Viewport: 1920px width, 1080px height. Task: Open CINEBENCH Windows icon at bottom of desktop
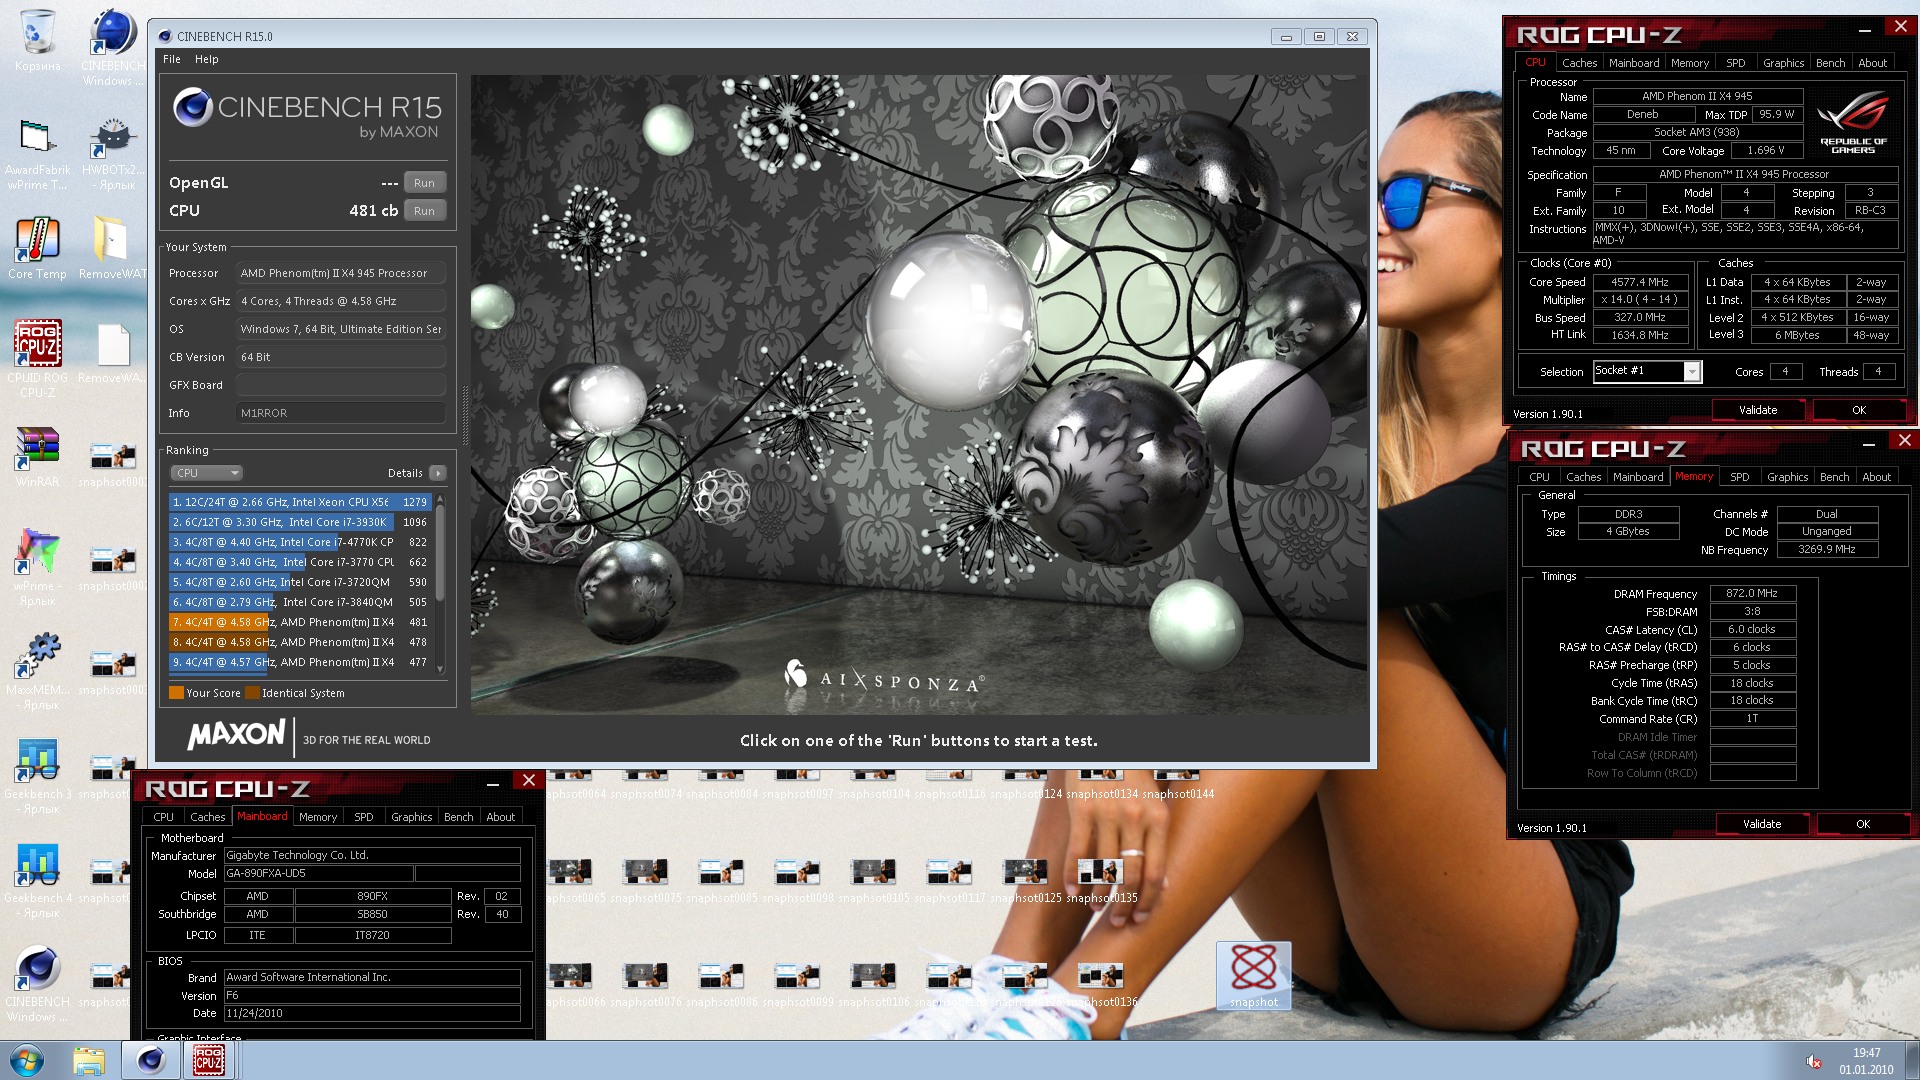(x=37, y=984)
